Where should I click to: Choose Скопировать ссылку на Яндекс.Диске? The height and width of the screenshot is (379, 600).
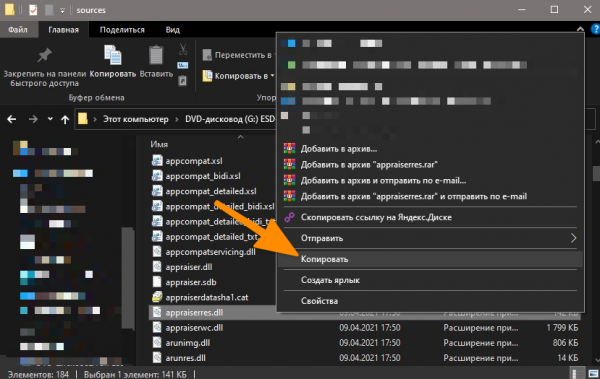point(376,217)
